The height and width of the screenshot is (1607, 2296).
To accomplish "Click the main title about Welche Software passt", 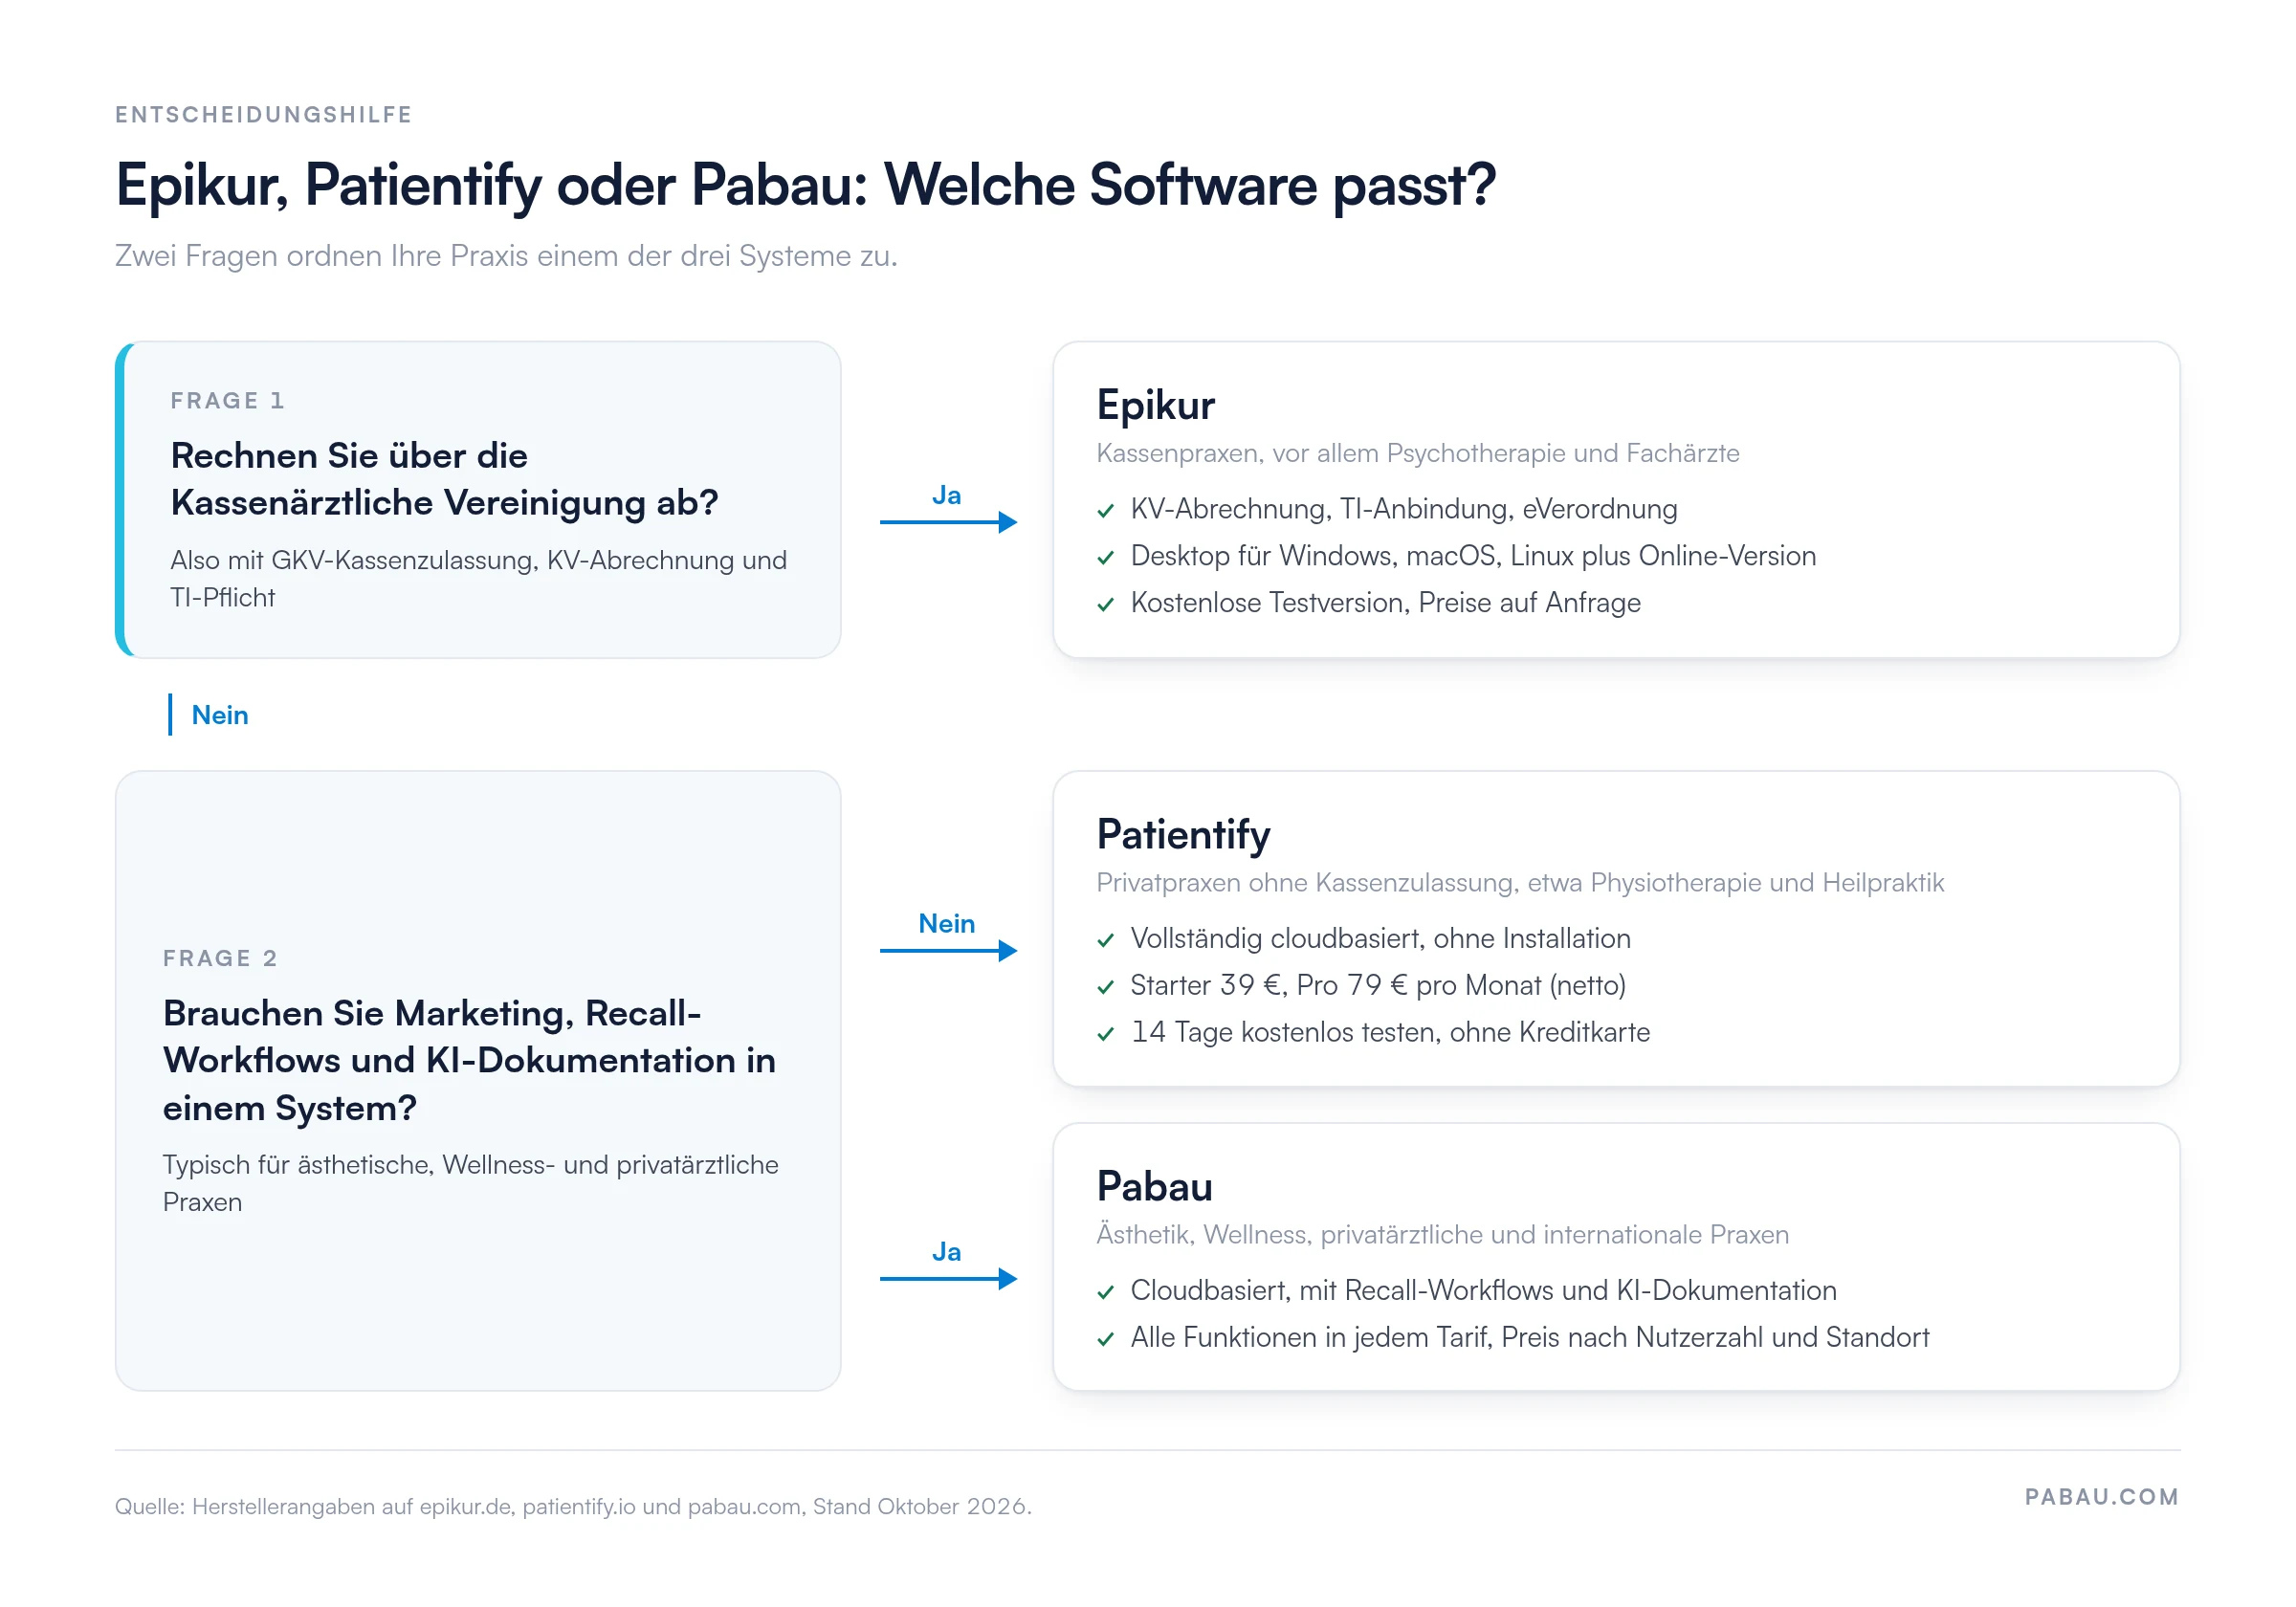I will pyautogui.click(x=805, y=186).
